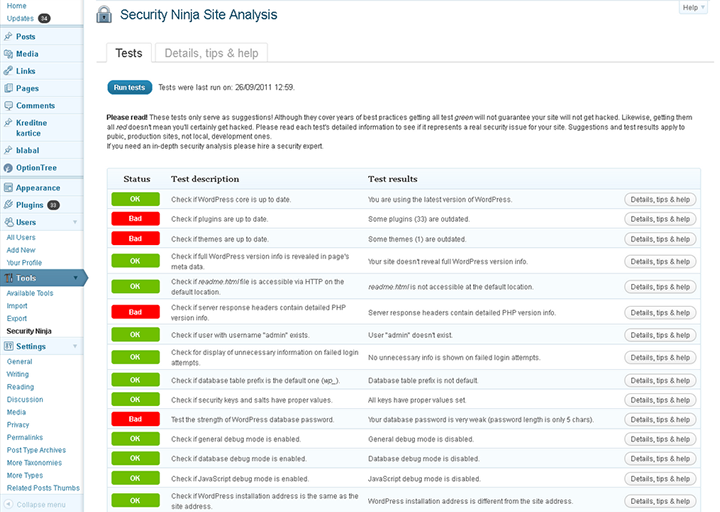Open Writing settings link
The image size is (720, 512).
pos(17,374)
